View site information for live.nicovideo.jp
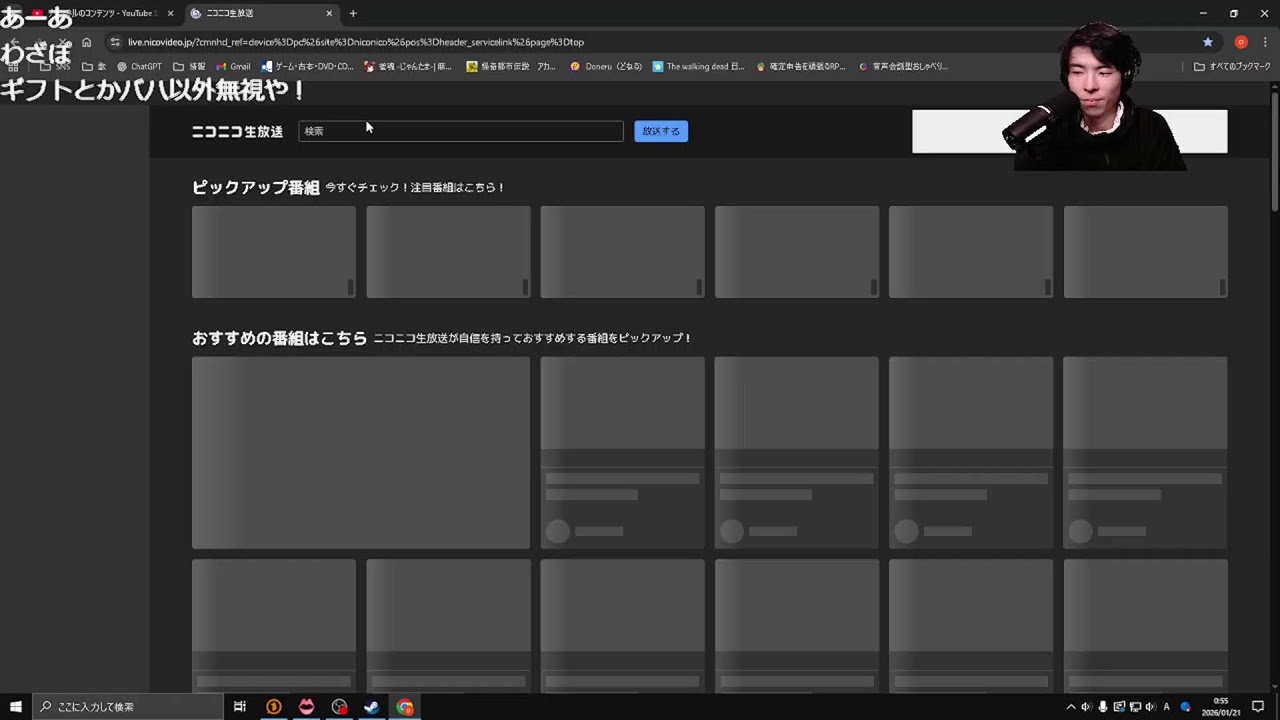Viewport: 1280px width, 720px height. pos(115,42)
